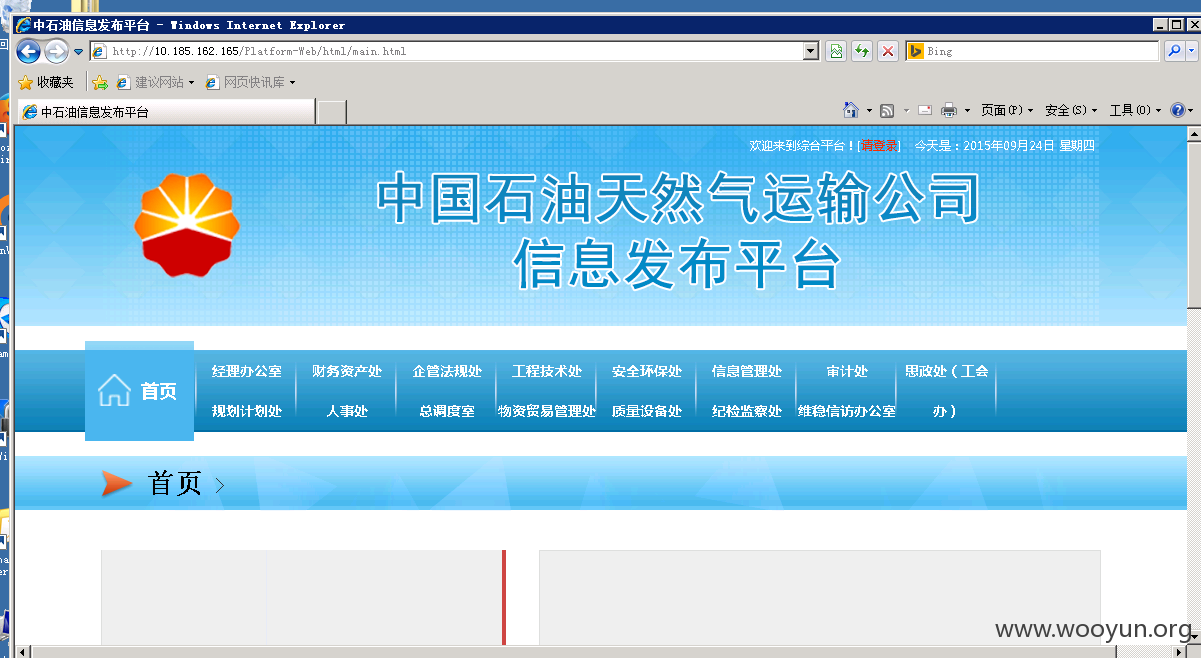Open the 企管法规处 department link
Image resolution: width=1201 pixels, height=658 pixels.
[447, 371]
